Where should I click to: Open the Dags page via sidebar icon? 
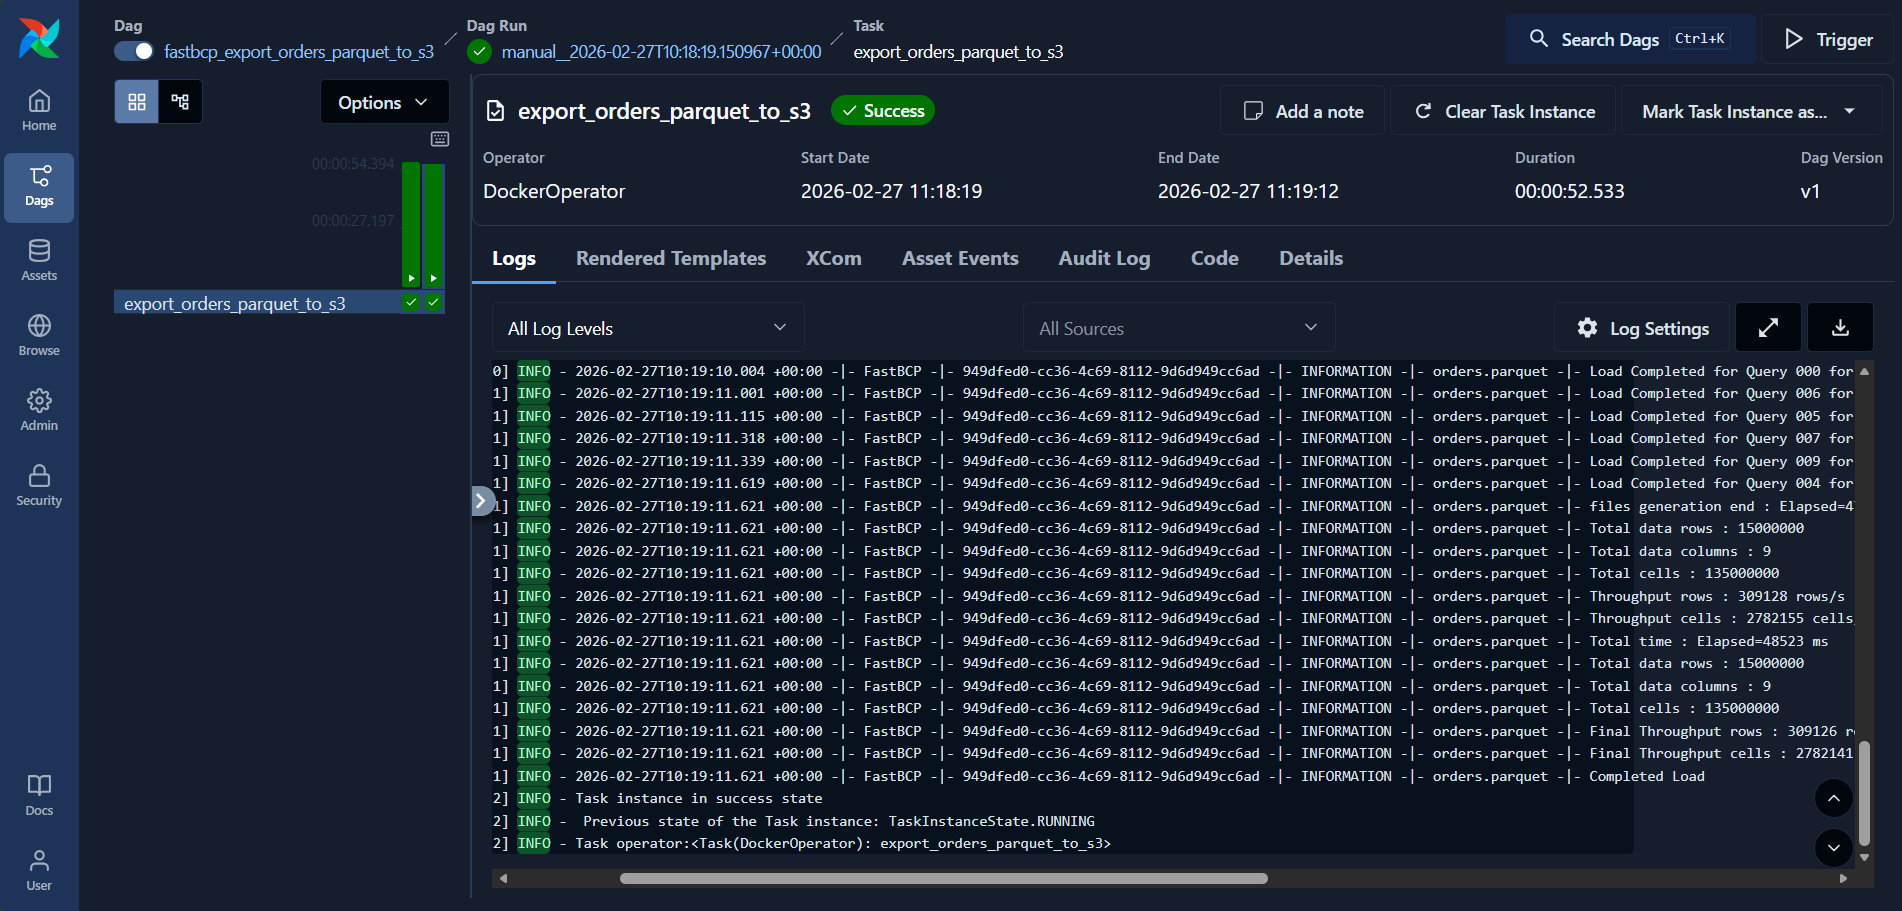tap(39, 187)
